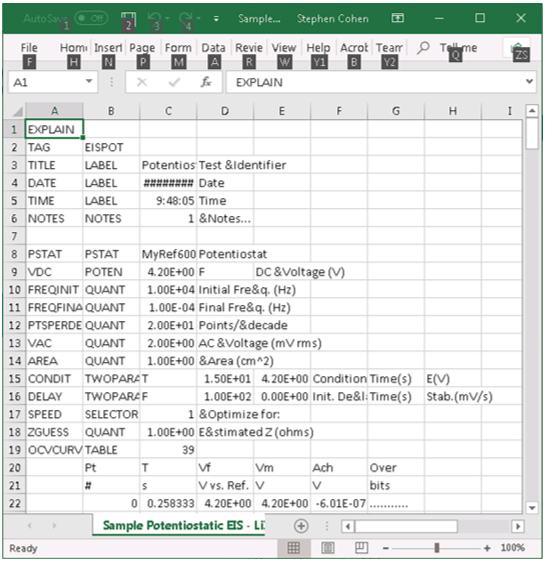Click the Select All corner triangle

17,111
